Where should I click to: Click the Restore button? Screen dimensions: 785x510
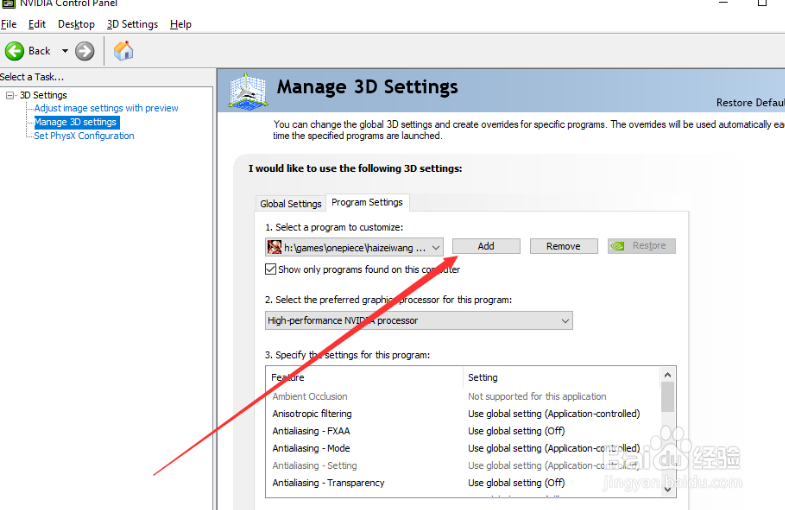(x=642, y=246)
